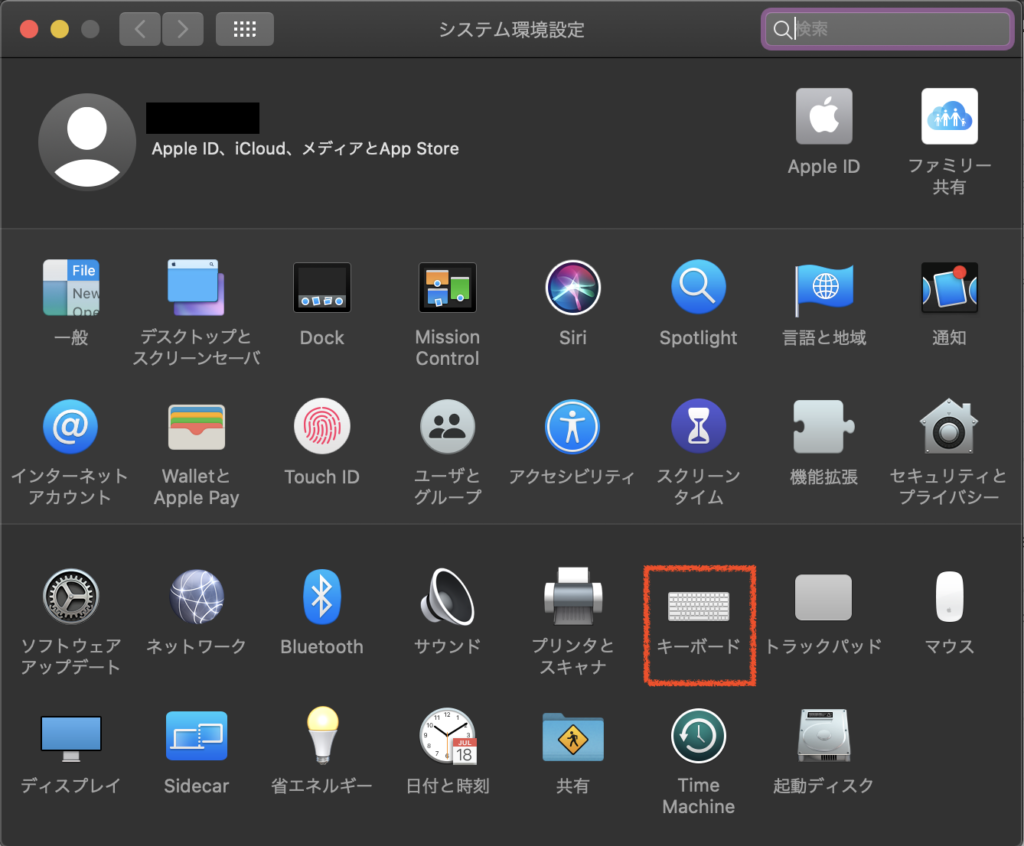Open キーボード (Keyboard) preferences

(698, 606)
